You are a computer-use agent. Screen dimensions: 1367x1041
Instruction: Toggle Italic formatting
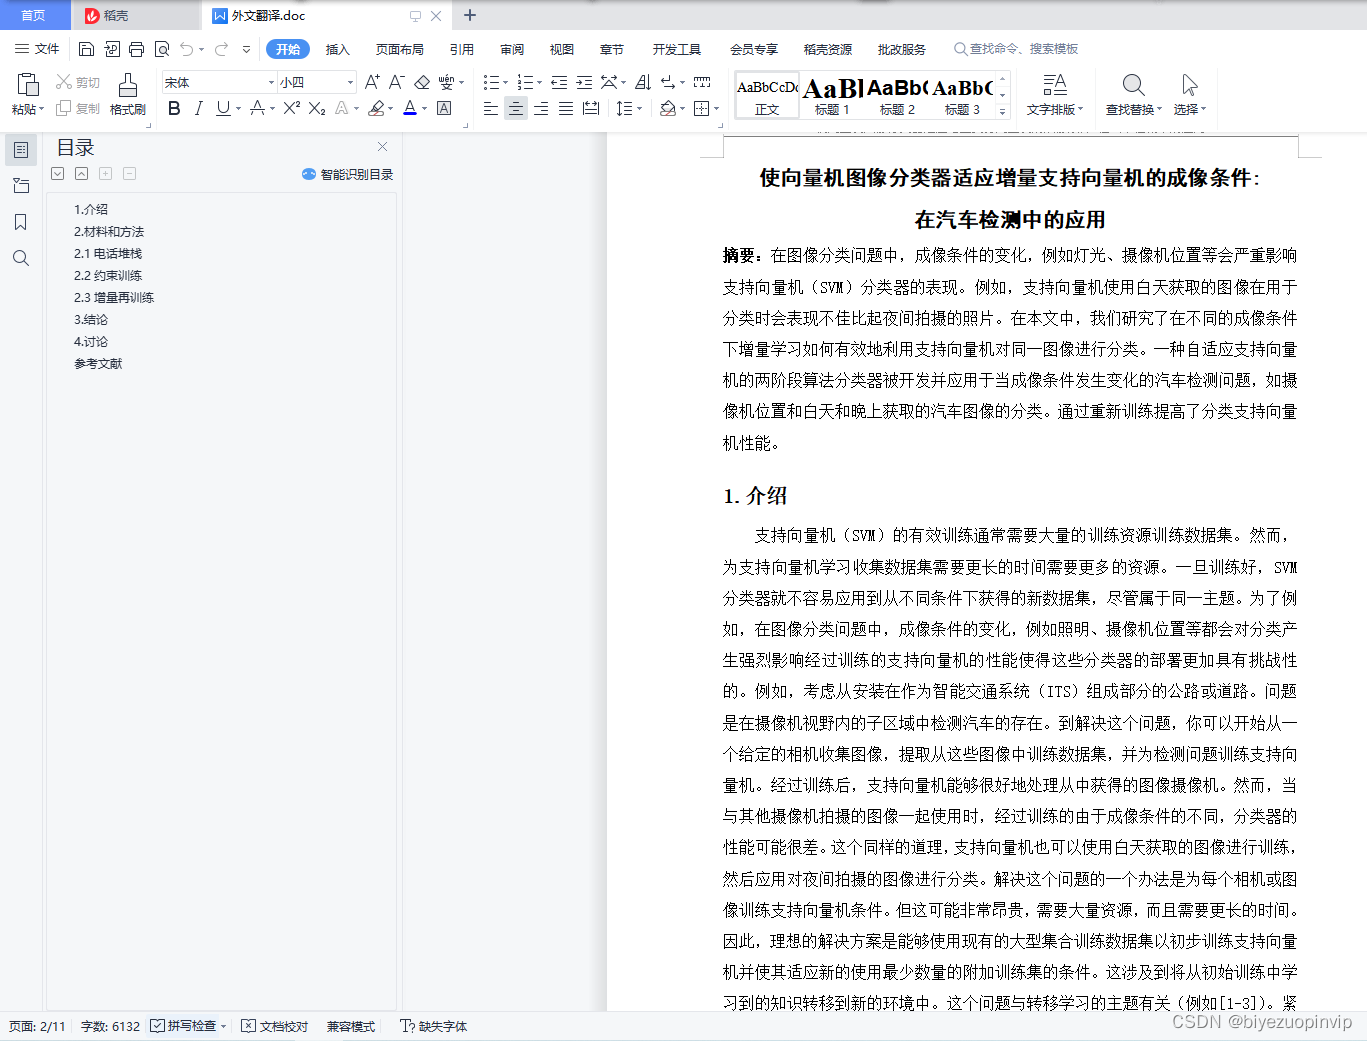[x=198, y=108]
